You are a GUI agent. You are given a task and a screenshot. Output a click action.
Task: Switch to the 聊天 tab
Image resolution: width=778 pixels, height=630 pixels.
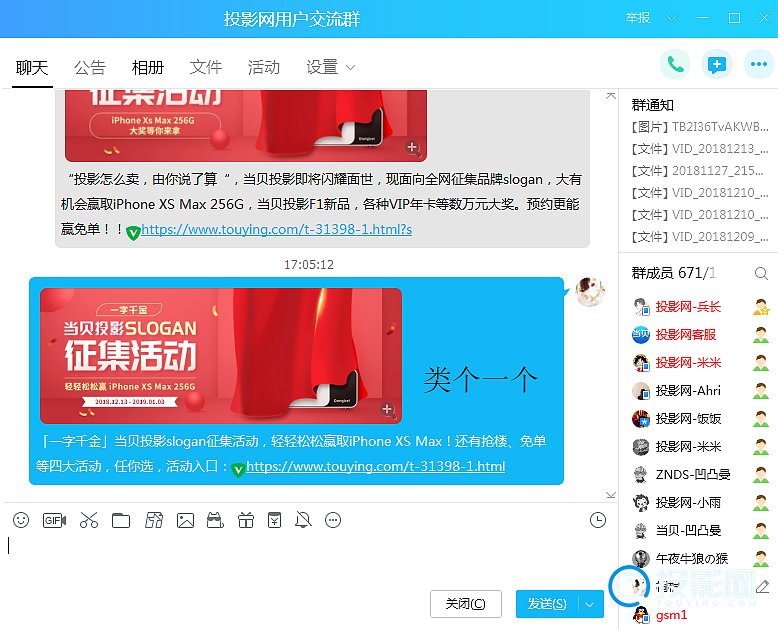[32, 67]
